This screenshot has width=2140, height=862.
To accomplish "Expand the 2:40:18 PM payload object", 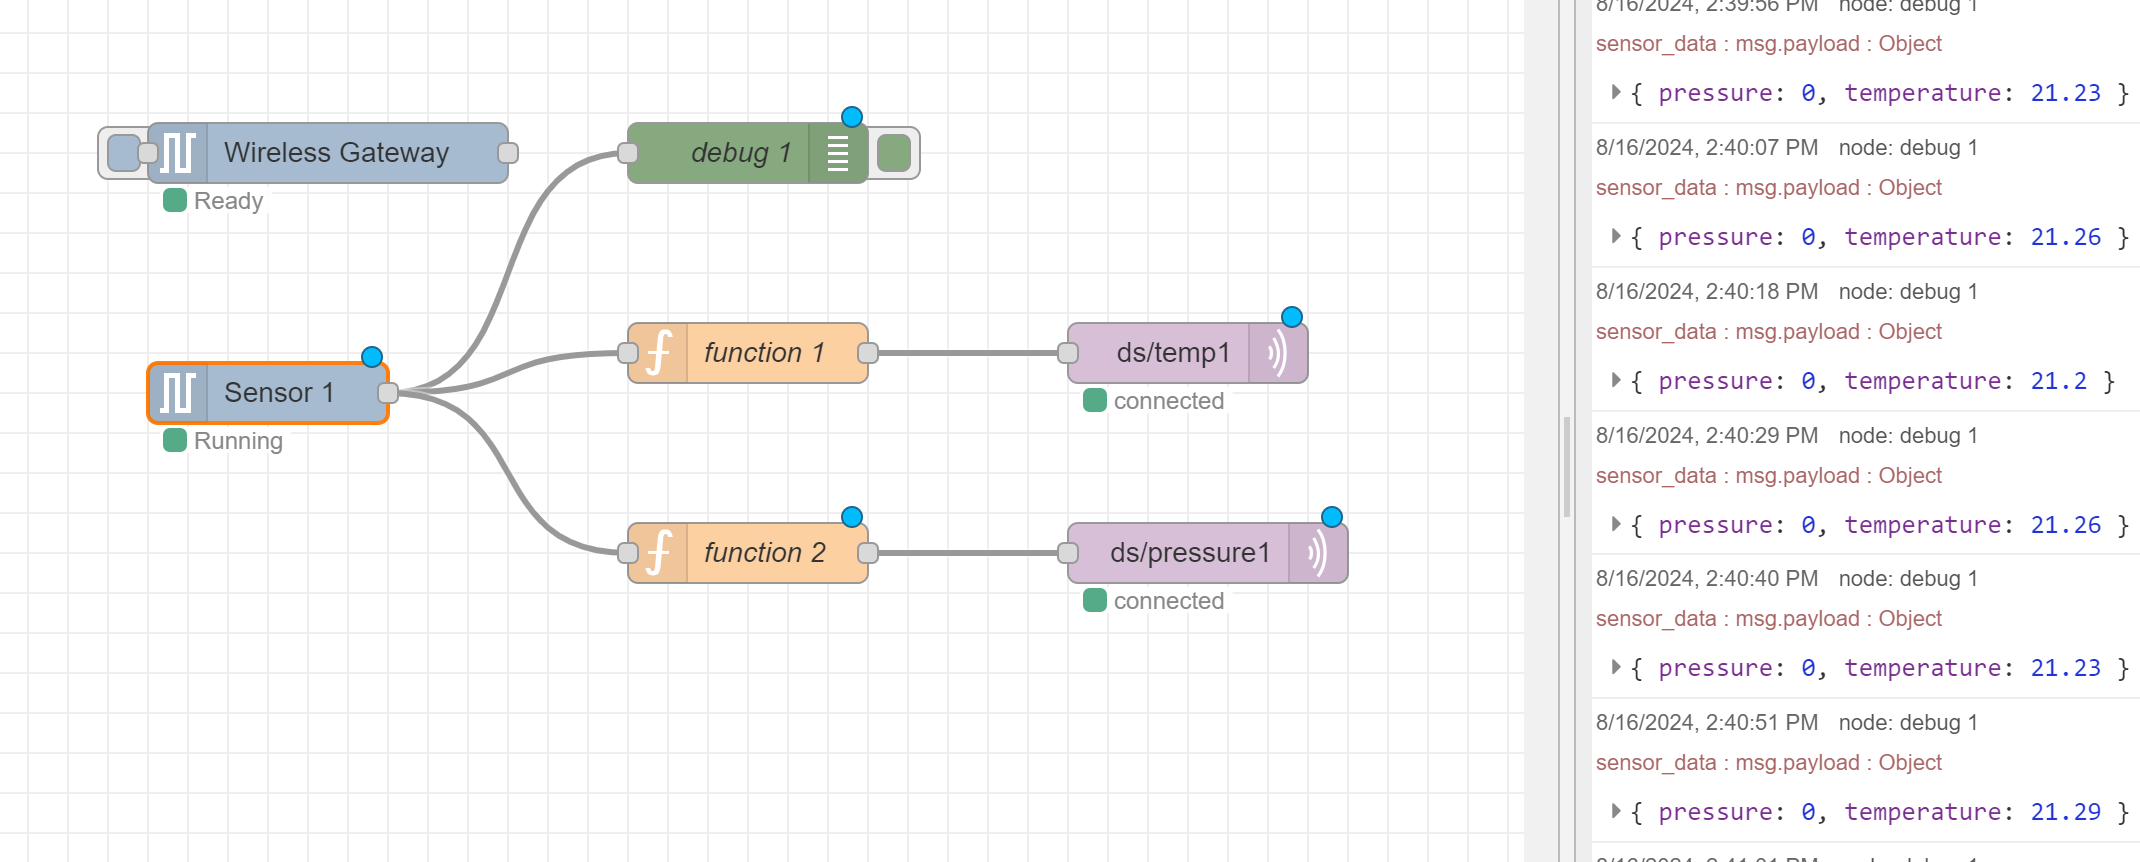I will [x=1615, y=380].
